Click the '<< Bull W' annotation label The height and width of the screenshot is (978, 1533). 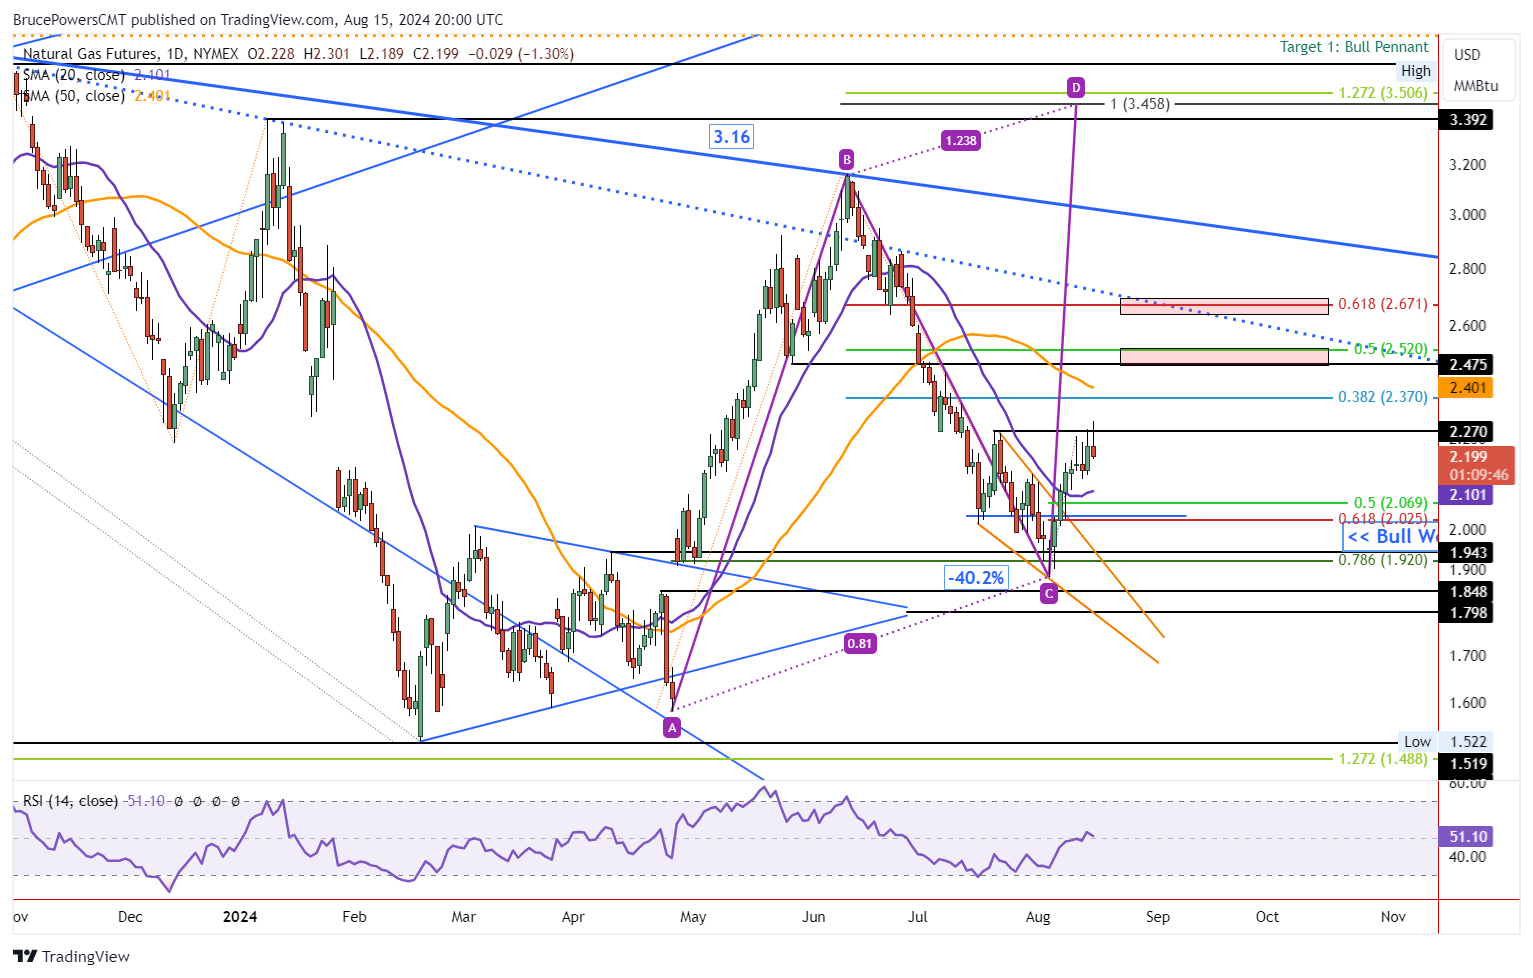(x=1390, y=537)
